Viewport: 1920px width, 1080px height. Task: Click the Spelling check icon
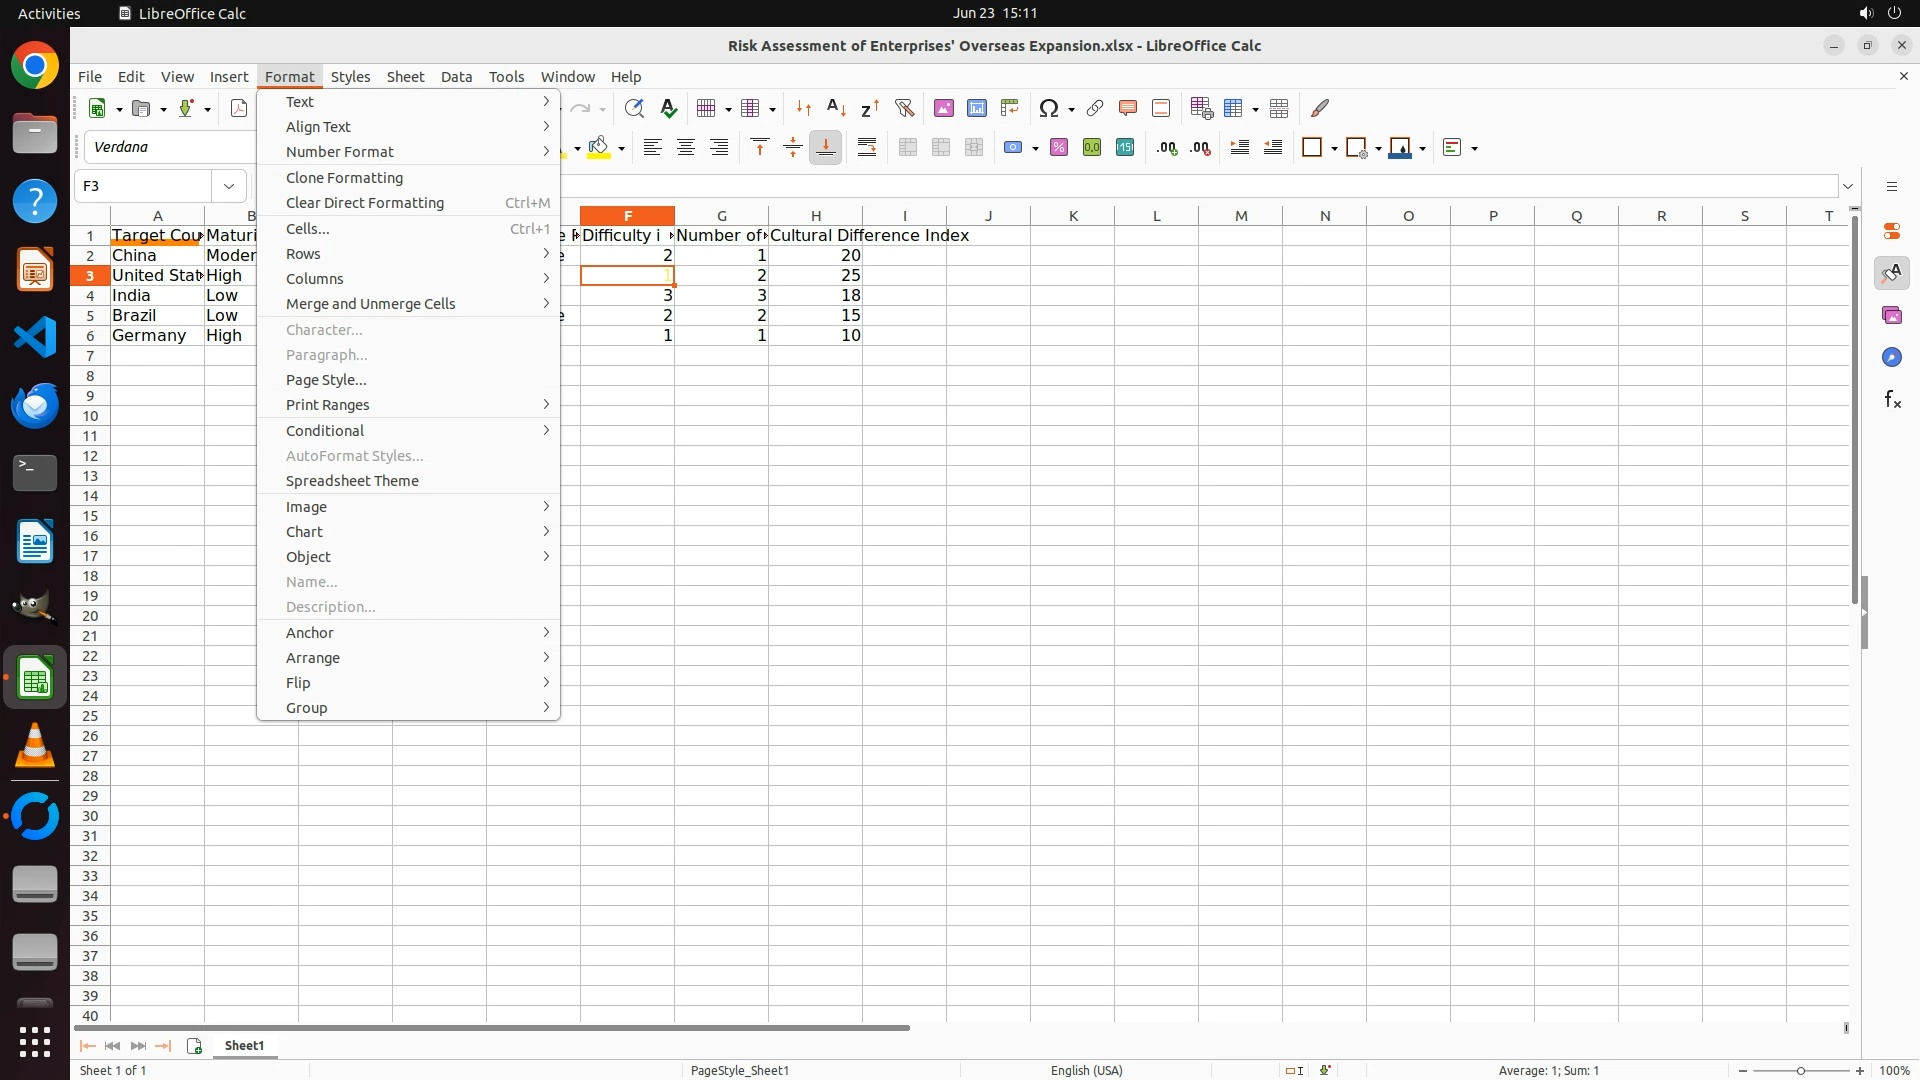click(669, 108)
